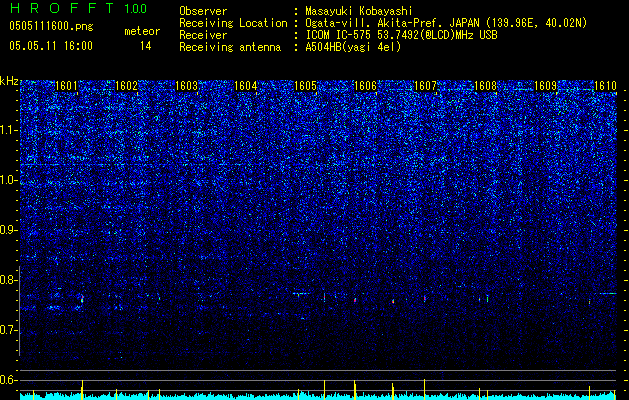Click the "Receiving antenna" field label

[230, 47]
